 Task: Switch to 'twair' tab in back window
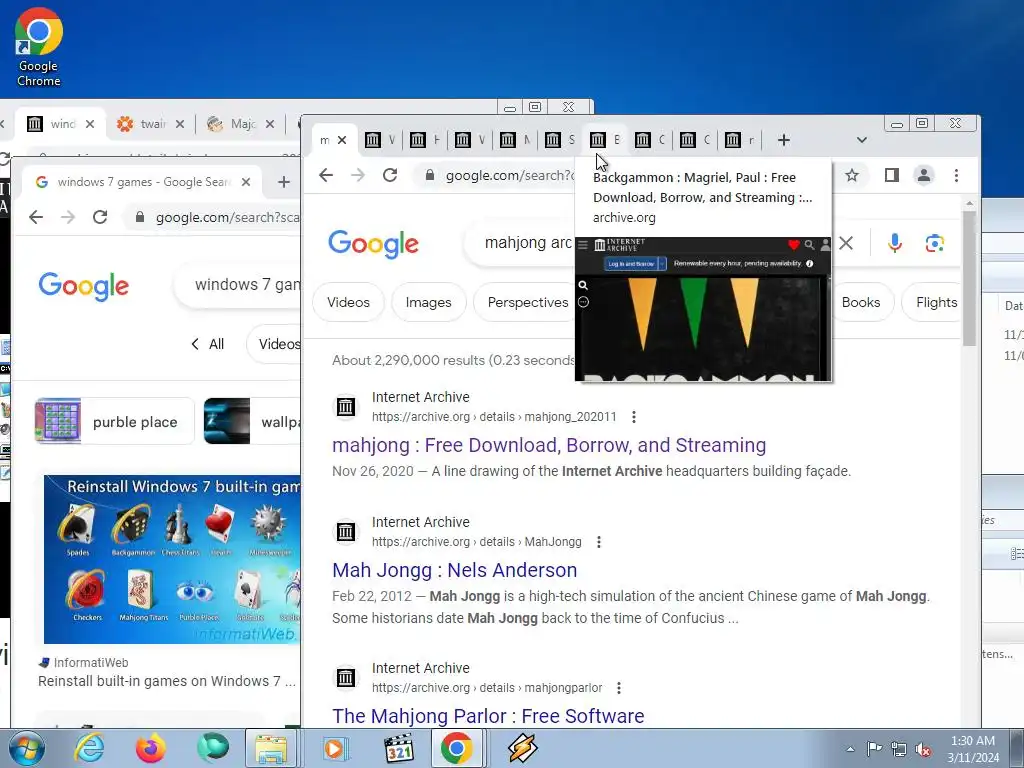coord(152,124)
